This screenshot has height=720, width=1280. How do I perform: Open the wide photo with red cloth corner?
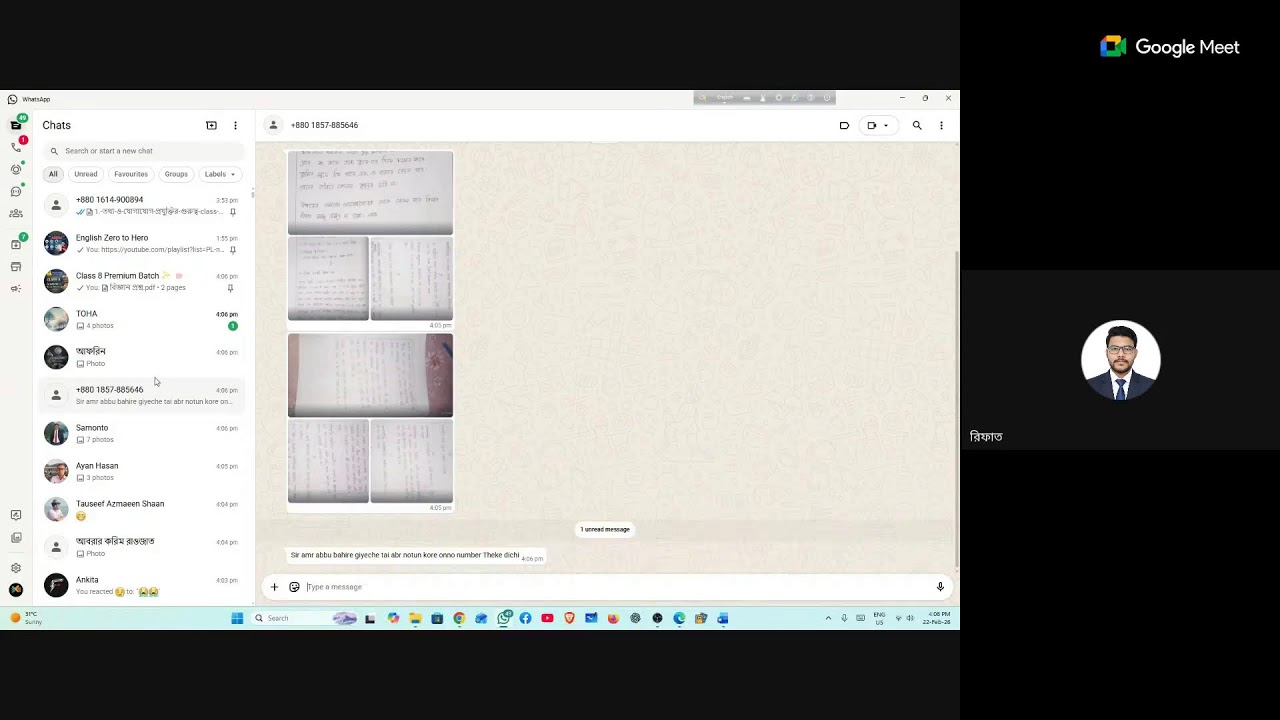(370, 375)
